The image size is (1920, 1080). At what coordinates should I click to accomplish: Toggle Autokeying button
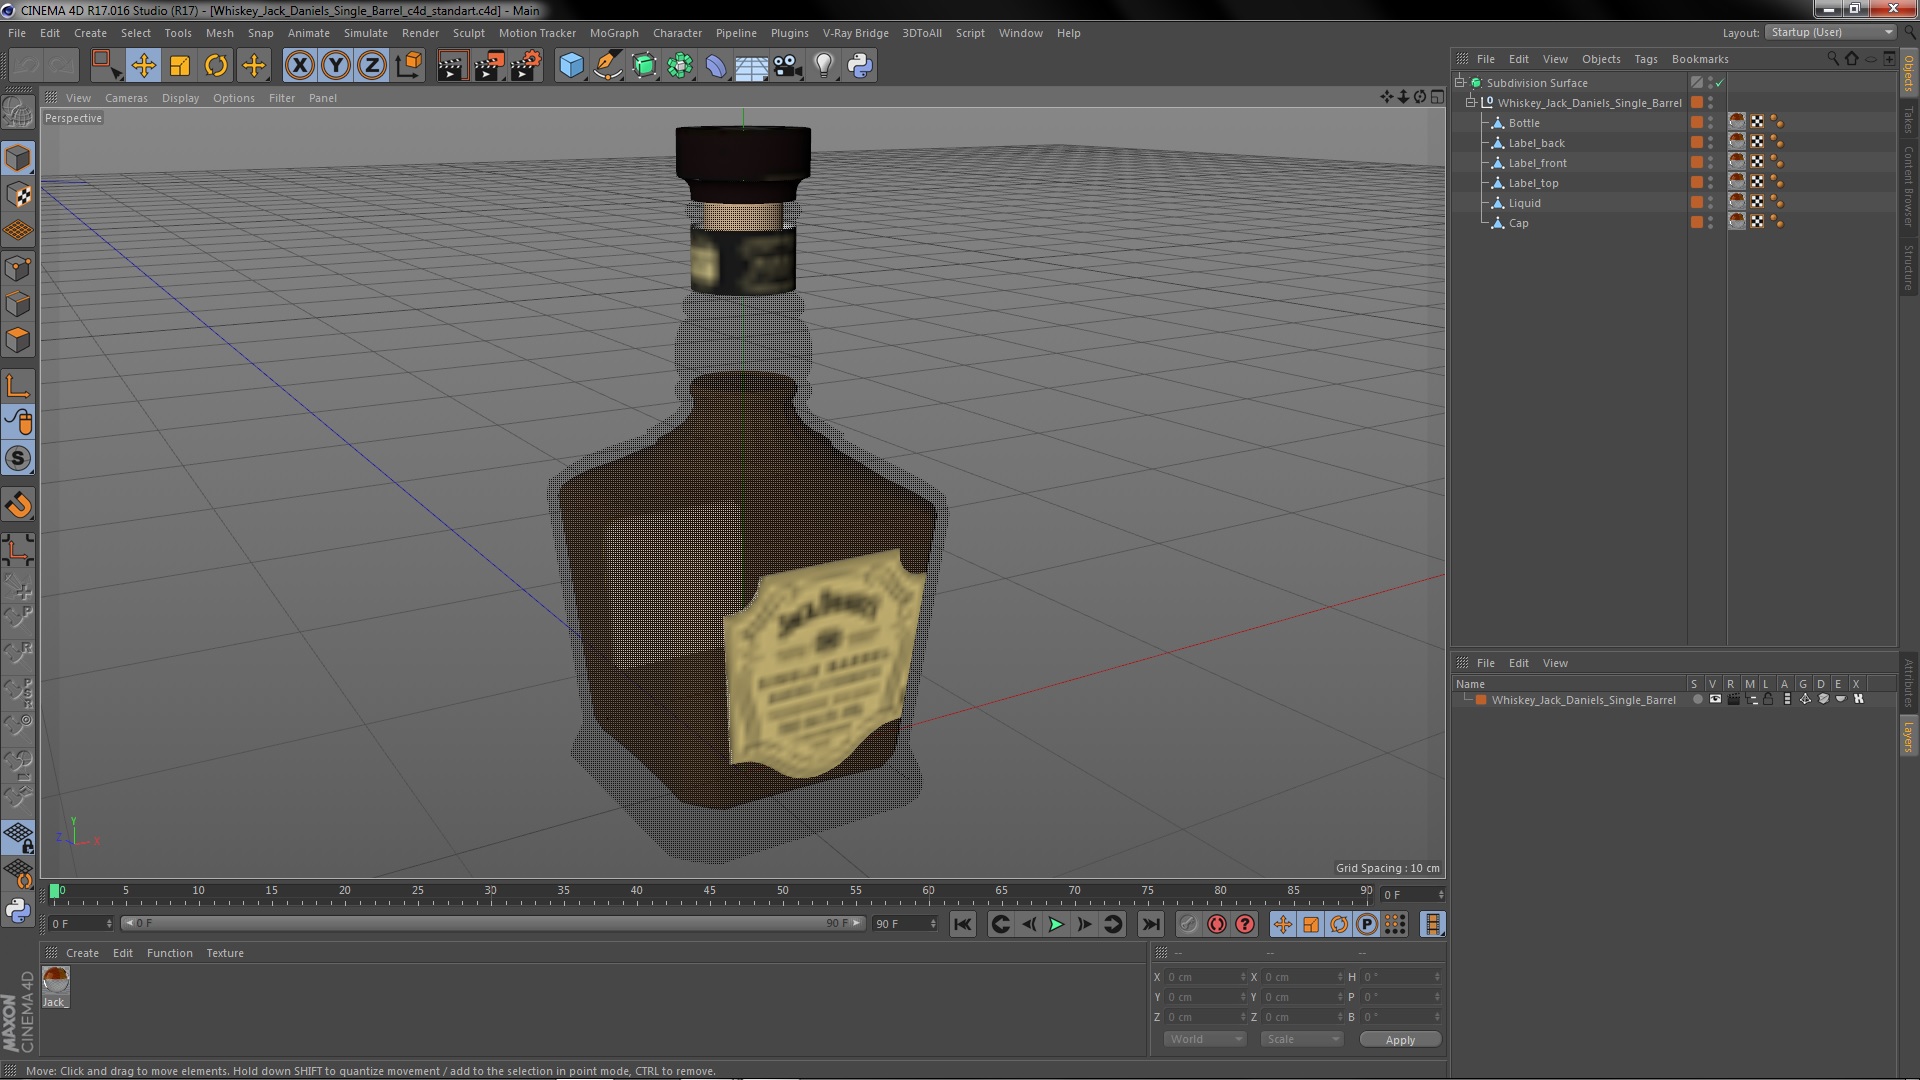1216,925
